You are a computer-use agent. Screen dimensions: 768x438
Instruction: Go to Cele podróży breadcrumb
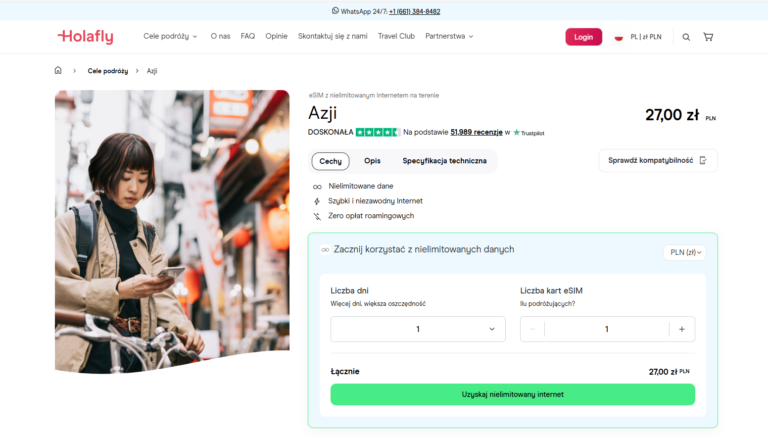tap(108, 71)
